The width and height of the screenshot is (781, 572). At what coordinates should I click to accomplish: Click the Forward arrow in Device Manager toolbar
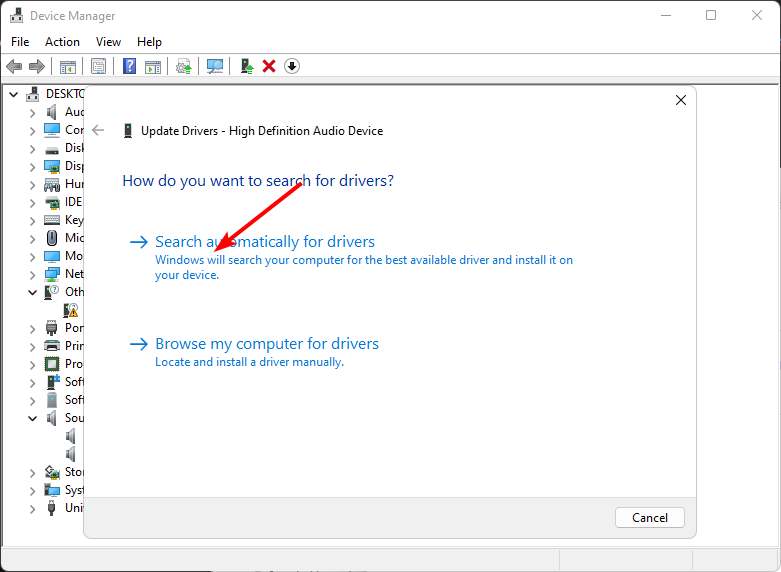click(37, 66)
